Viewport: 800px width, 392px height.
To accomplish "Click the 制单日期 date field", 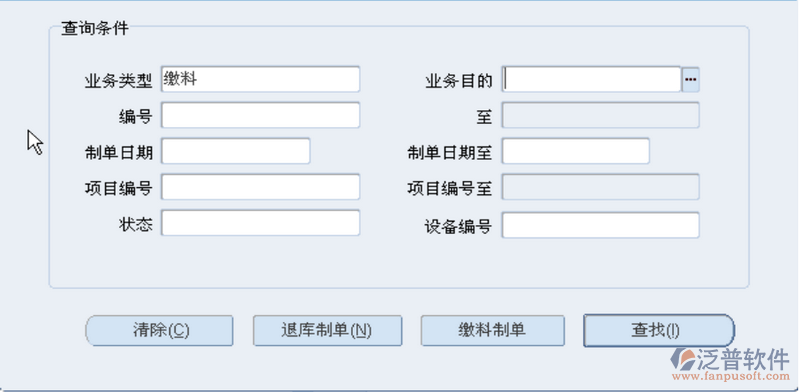I will 236,151.
